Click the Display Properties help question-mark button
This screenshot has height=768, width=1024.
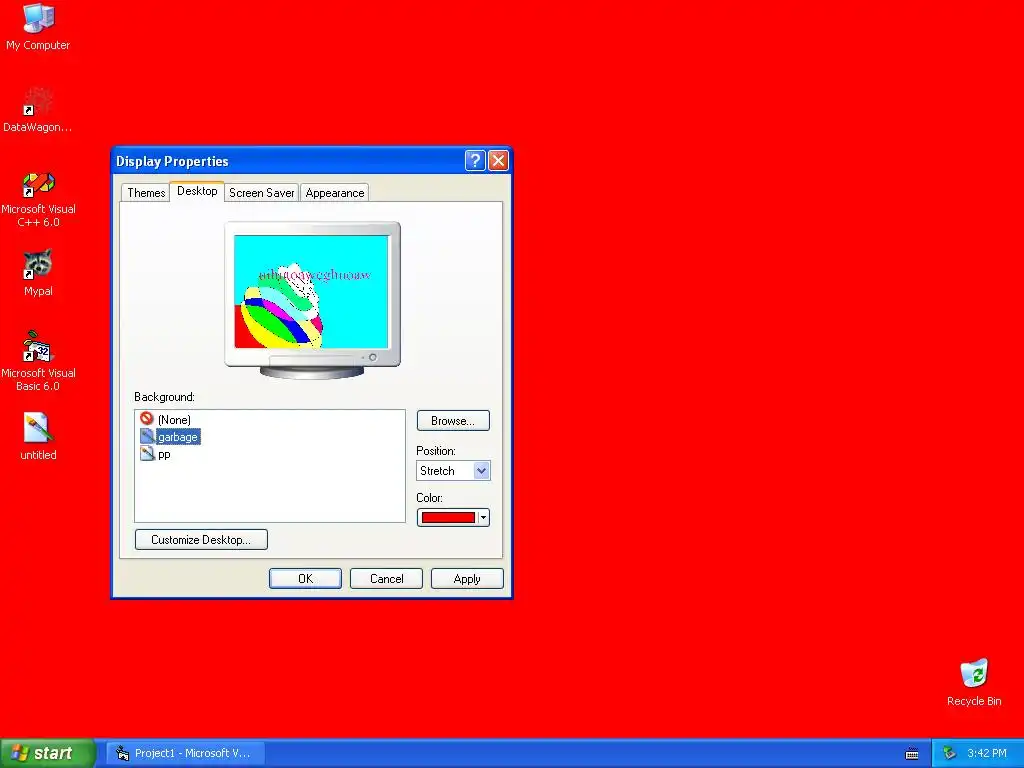coord(475,160)
